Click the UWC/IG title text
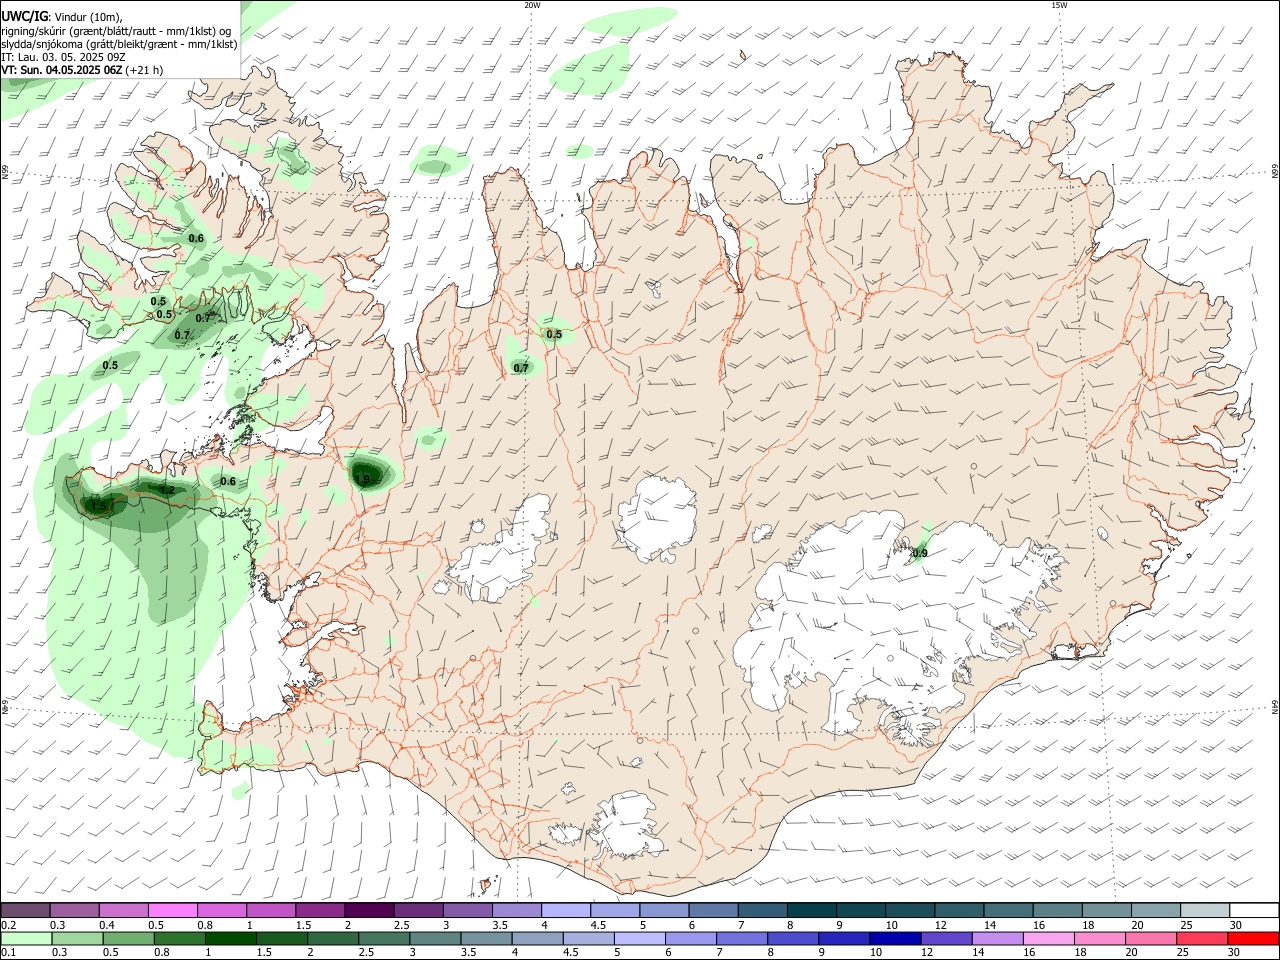The height and width of the screenshot is (960, 1280). coord(25,17)
